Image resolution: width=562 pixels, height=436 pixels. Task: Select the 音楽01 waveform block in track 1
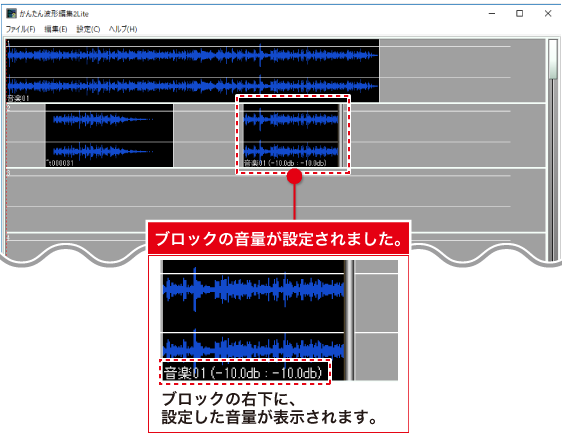point(193,71)
